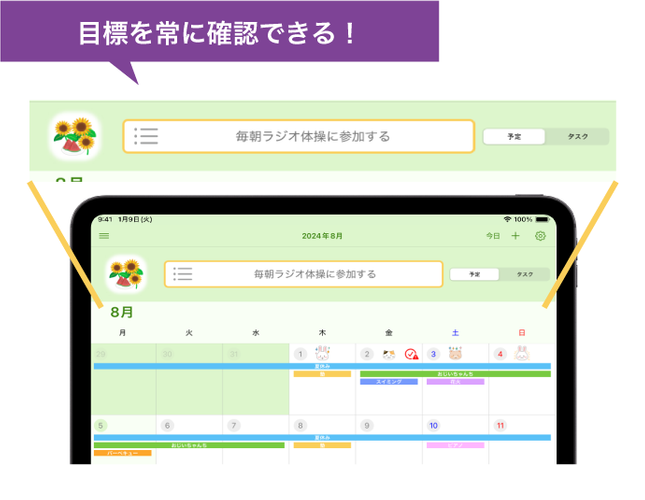Screen dimensions: 645x500
Task: Click the list icon in the tablet goal field
Action: pos(183,273)
